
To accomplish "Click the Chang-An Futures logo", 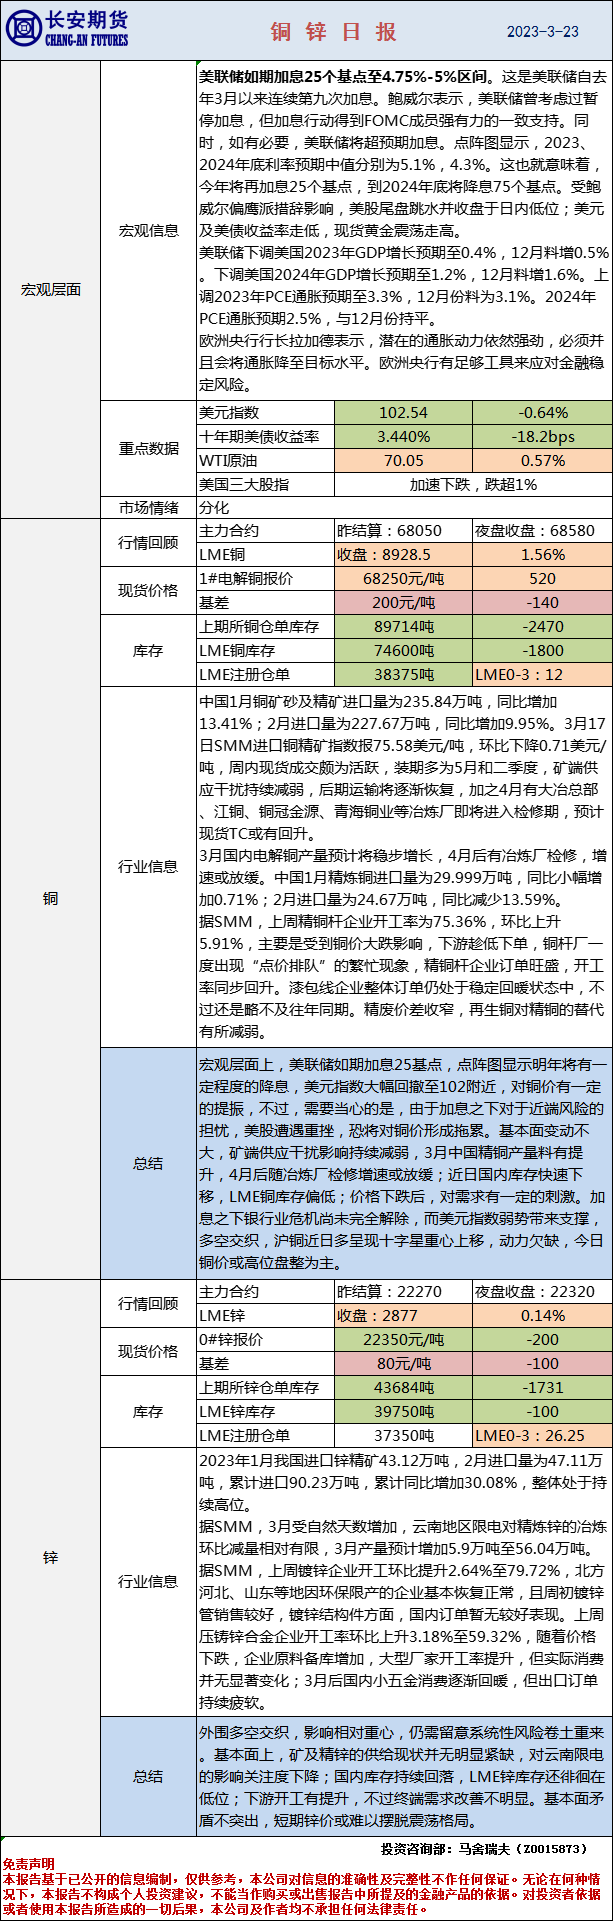I will tap(68, 30).
